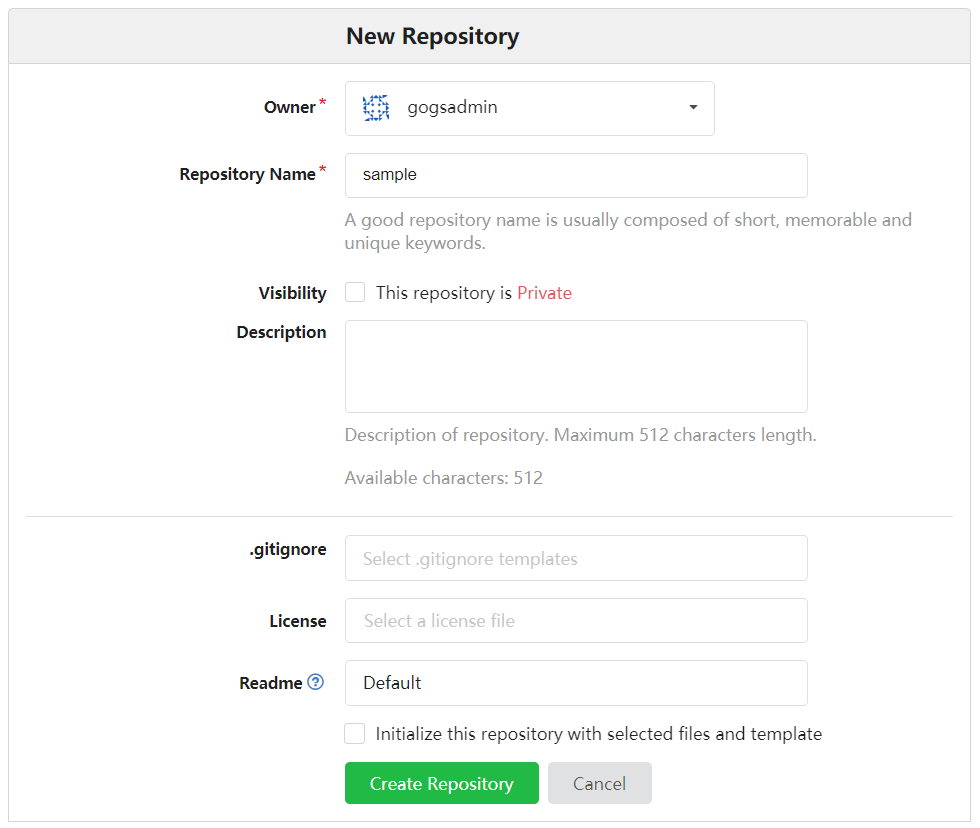Viewport: 980px width, 828px height.
Task: Enable the Initialize this repository checkbox
Action: click(x=355, y=734)
